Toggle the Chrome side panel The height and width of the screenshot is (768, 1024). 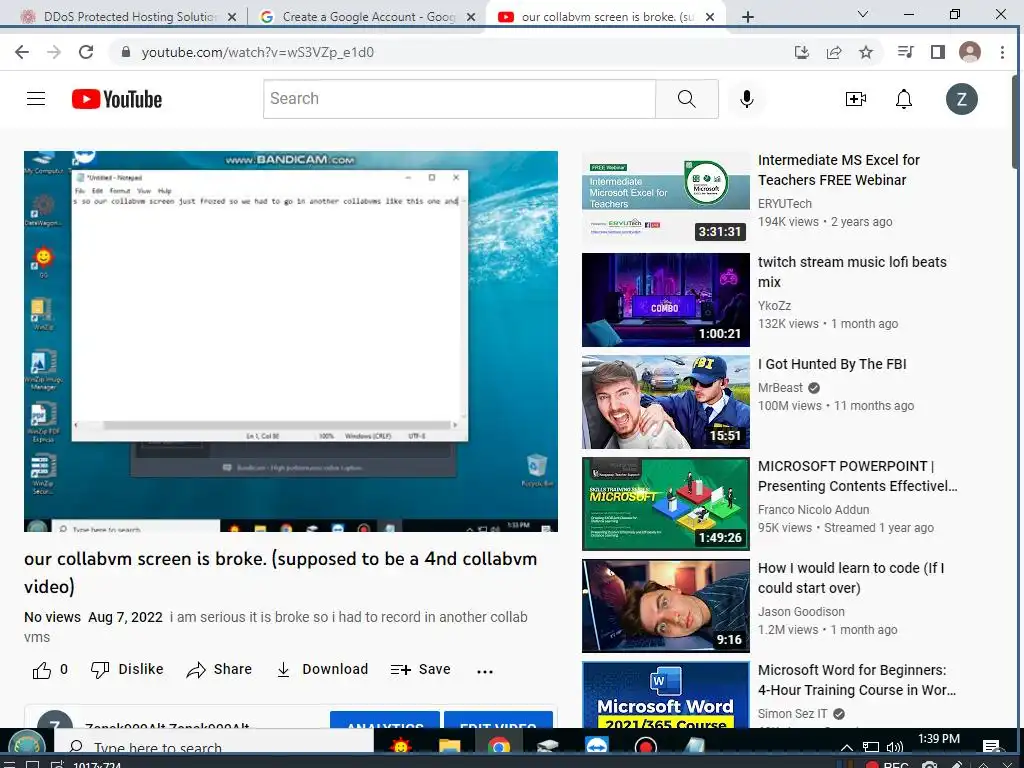point(938,52)
